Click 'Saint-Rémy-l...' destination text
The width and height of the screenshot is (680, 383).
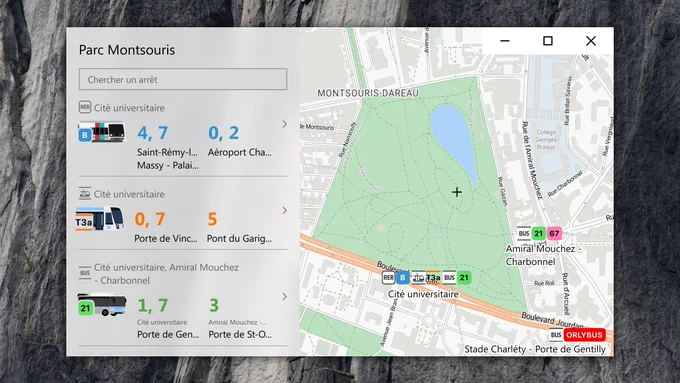(167, 152)
